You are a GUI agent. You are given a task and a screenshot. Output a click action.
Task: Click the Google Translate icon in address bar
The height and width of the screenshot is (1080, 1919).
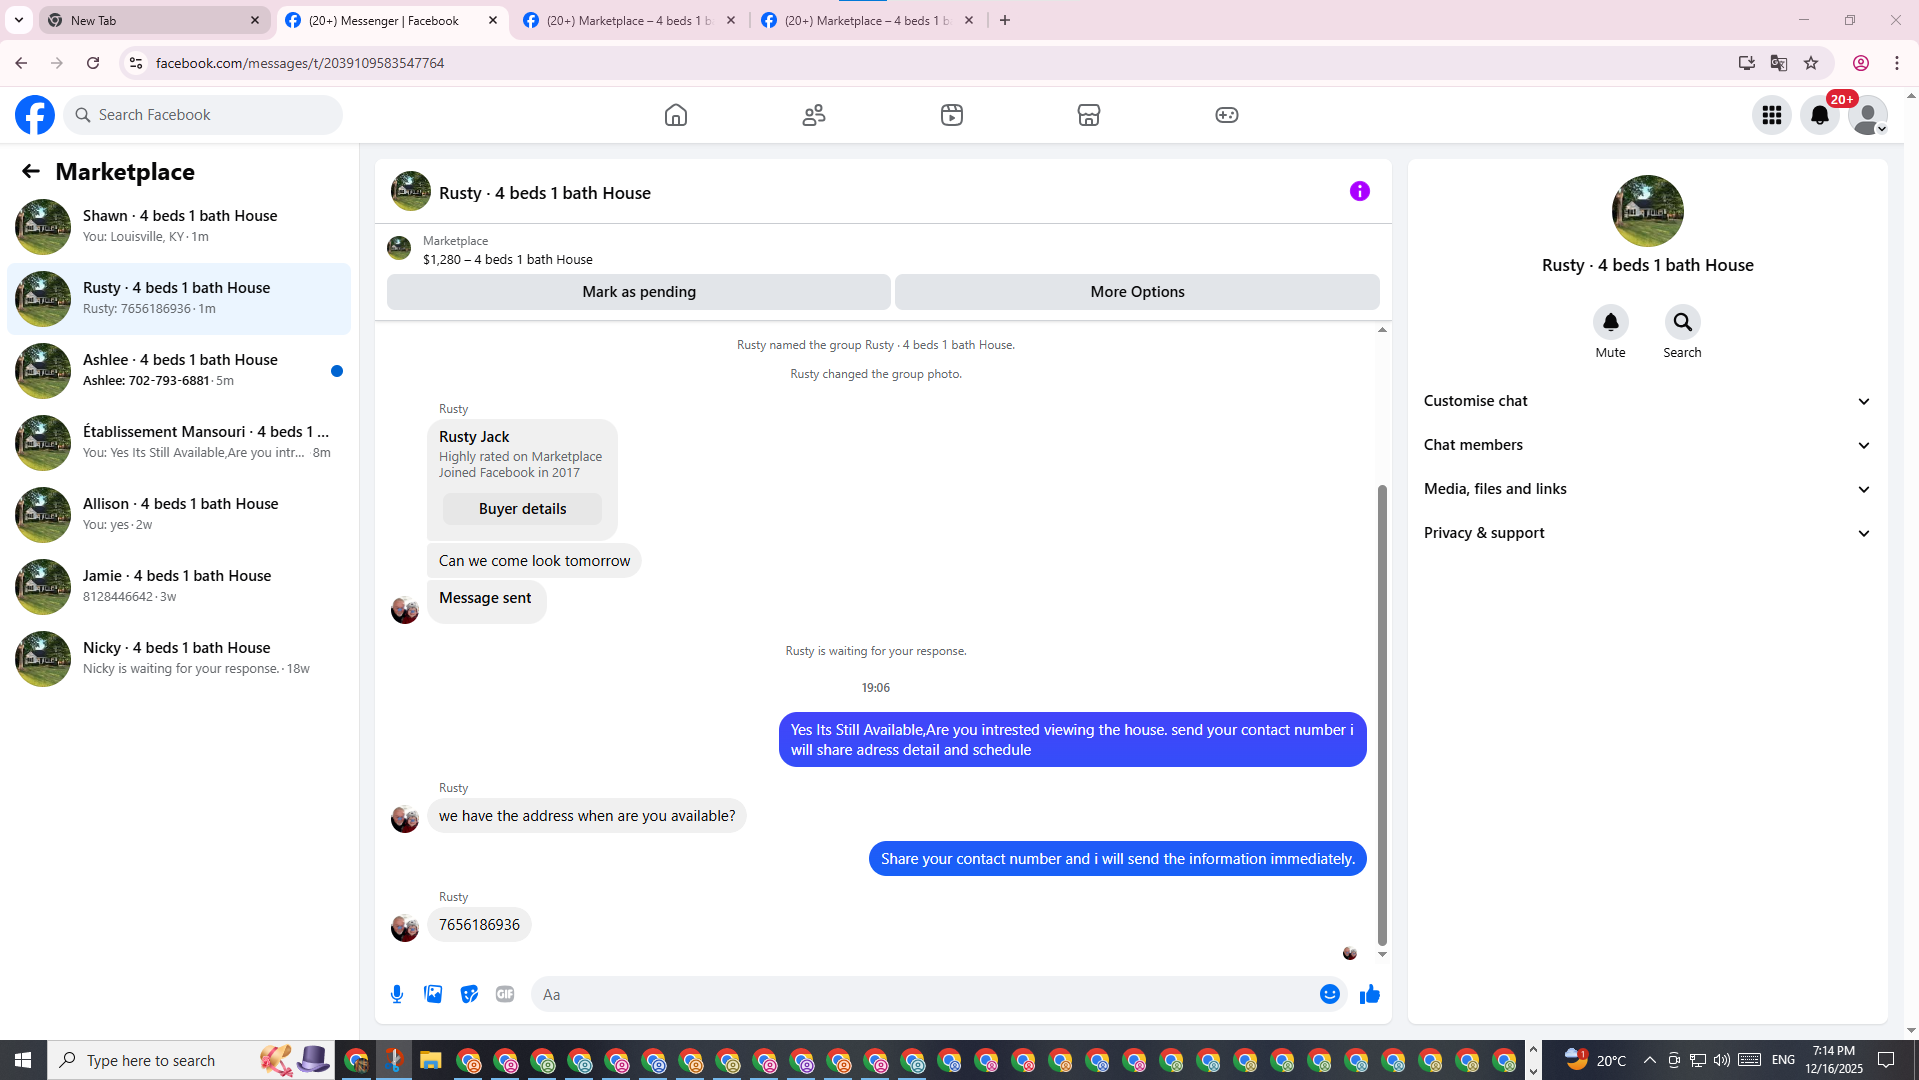tap(1779, 63)
